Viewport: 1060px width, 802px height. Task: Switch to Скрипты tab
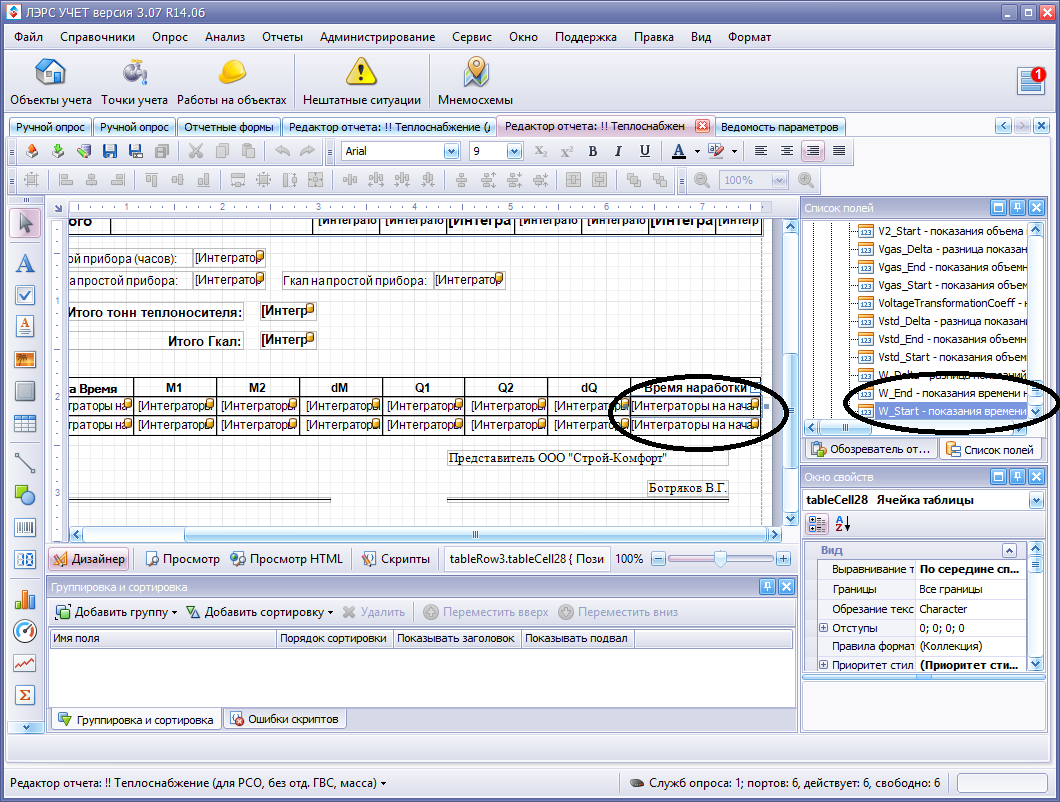(x=396, y=559)
